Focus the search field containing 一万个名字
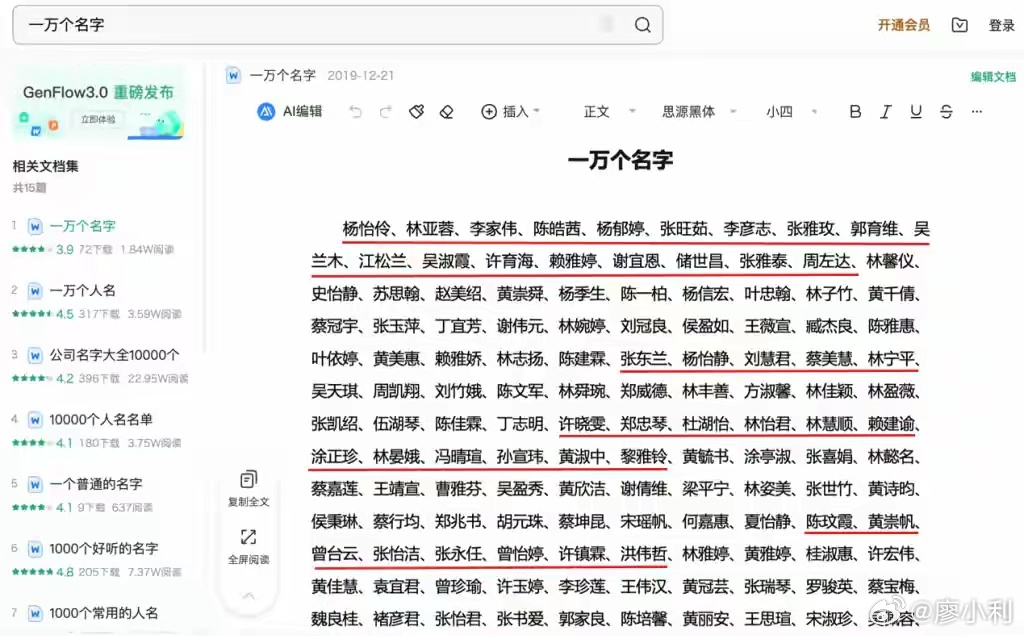This screenshot has height=636, width=1024. pyautogui.click(x=338, y=25)
